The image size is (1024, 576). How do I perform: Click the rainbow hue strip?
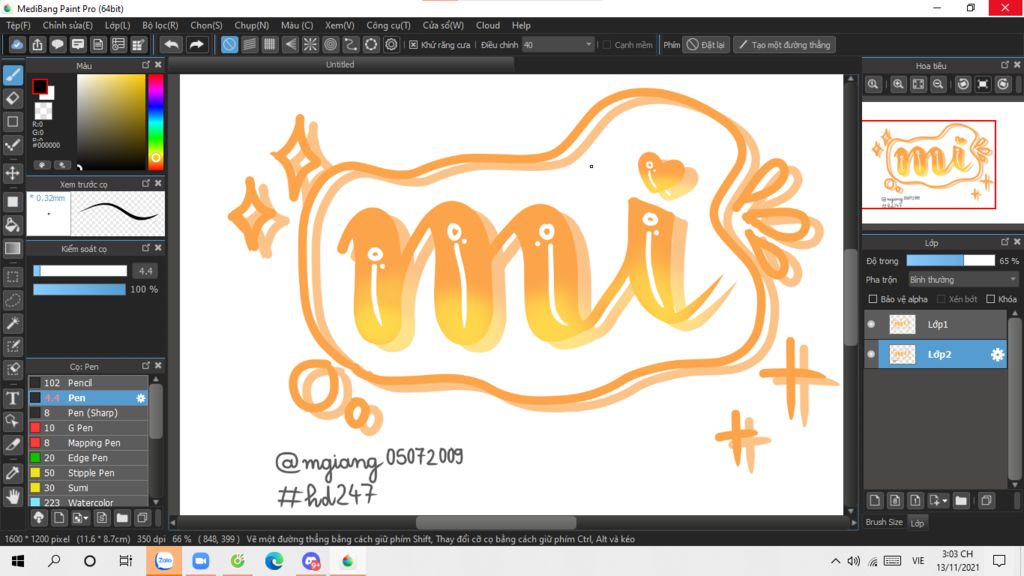pos(155,120)
